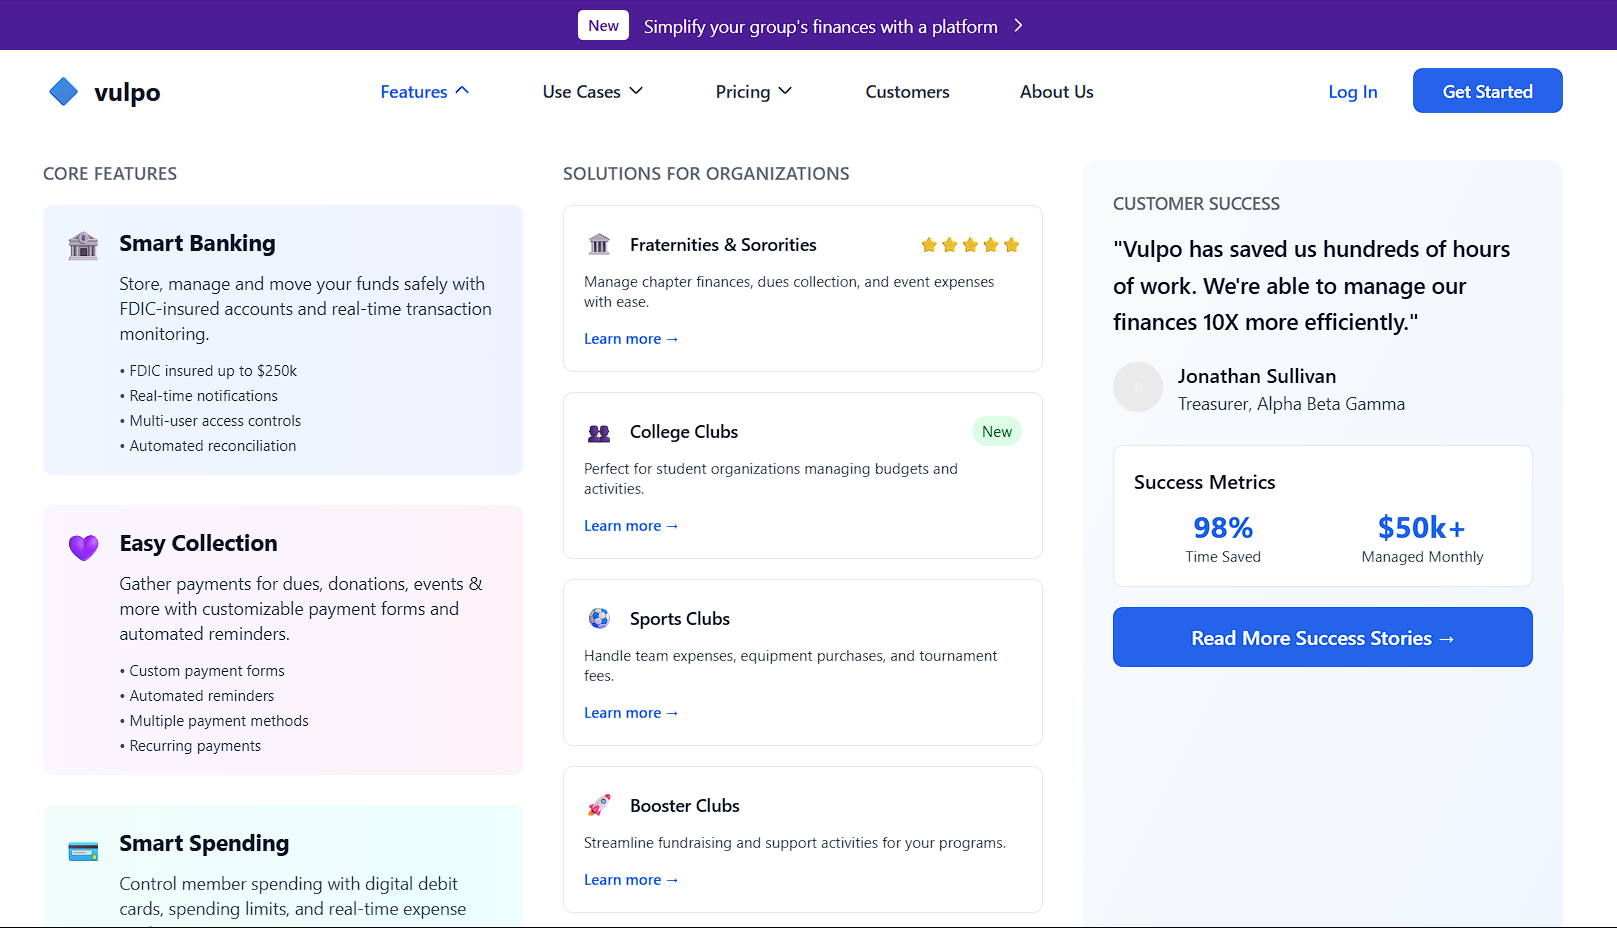Click the purple heart Easy Collection icon
Screen dimensions: 1617x928
pos(83,547)
